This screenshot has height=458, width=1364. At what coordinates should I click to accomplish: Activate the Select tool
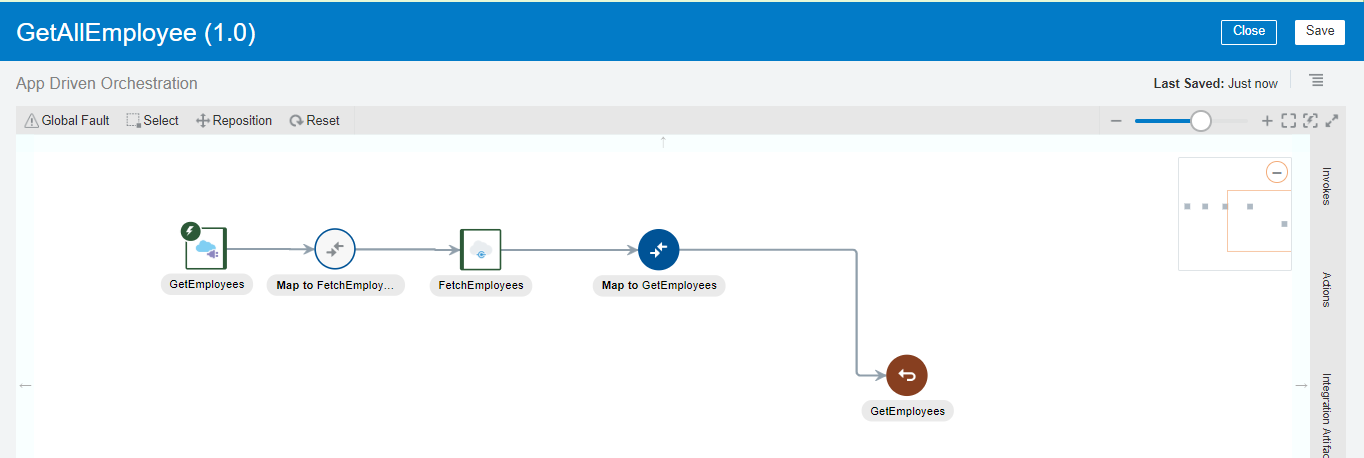click(152, 121)
